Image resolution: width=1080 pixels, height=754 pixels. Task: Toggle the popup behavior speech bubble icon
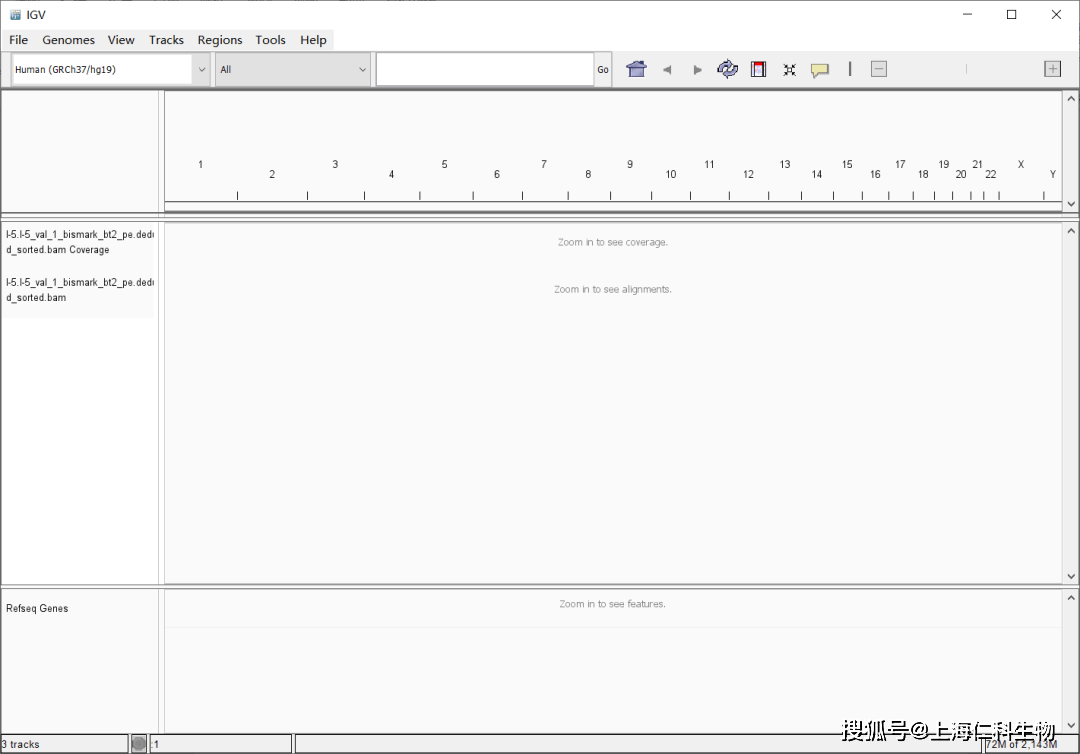pyautogui.click(x=820, y=70)
